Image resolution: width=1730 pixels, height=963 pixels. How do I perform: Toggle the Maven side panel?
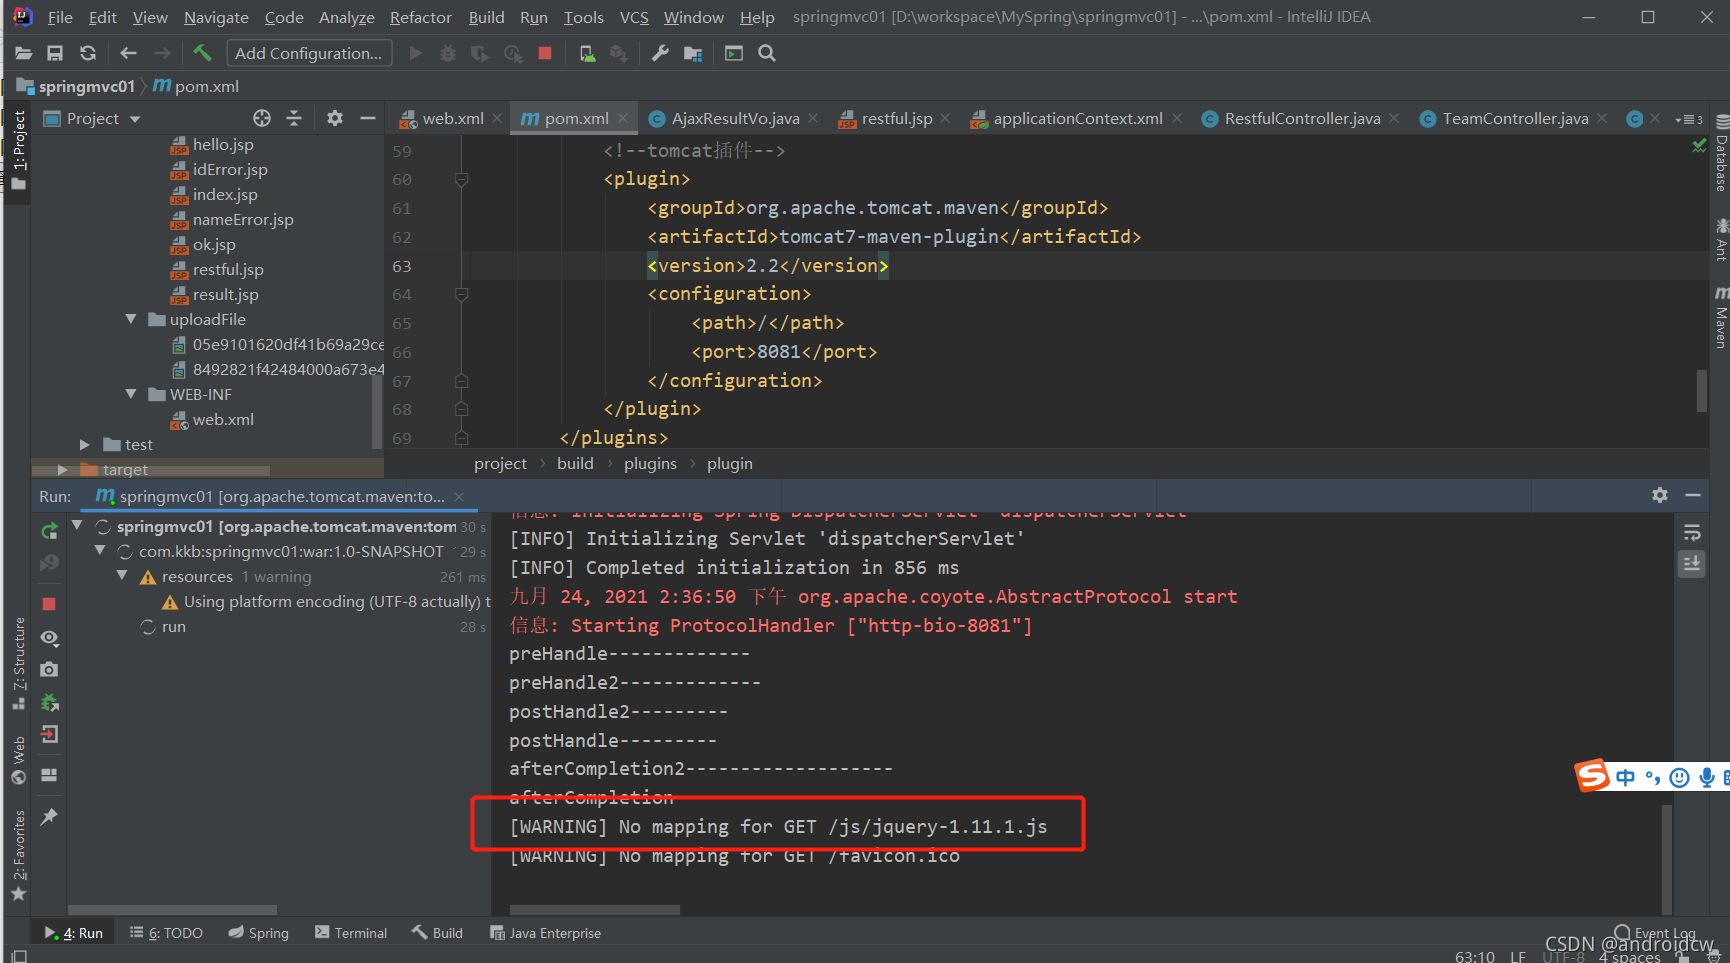(x=1721, y=317)
